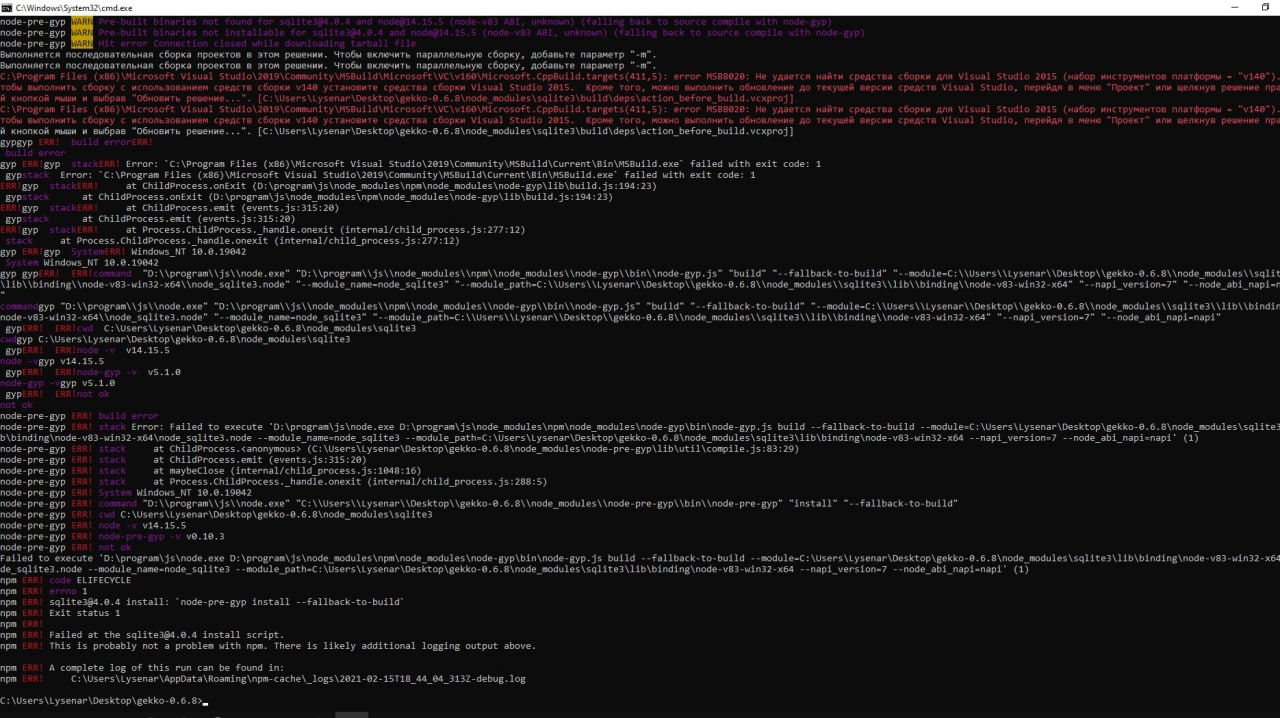The image size is (1280, 718).
Task: Click the 'stack Error: Failed to execute' line
Action: pyautogui.click(x=640, y=432)
